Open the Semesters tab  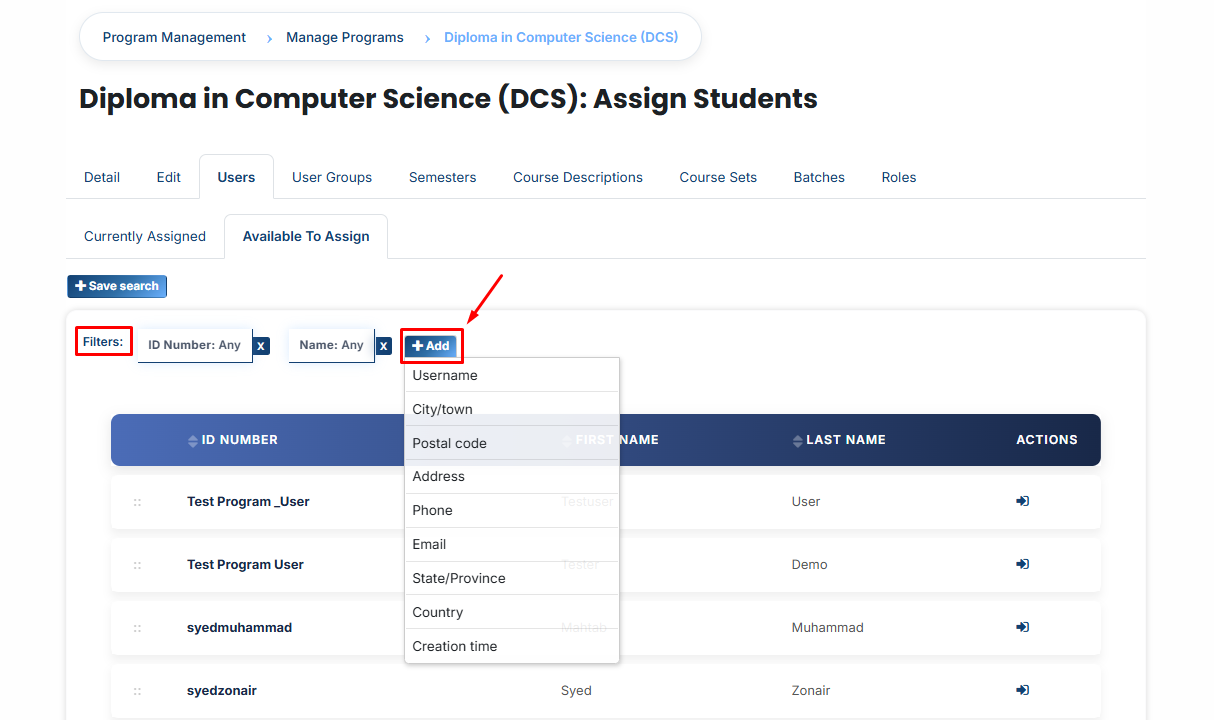443,177
